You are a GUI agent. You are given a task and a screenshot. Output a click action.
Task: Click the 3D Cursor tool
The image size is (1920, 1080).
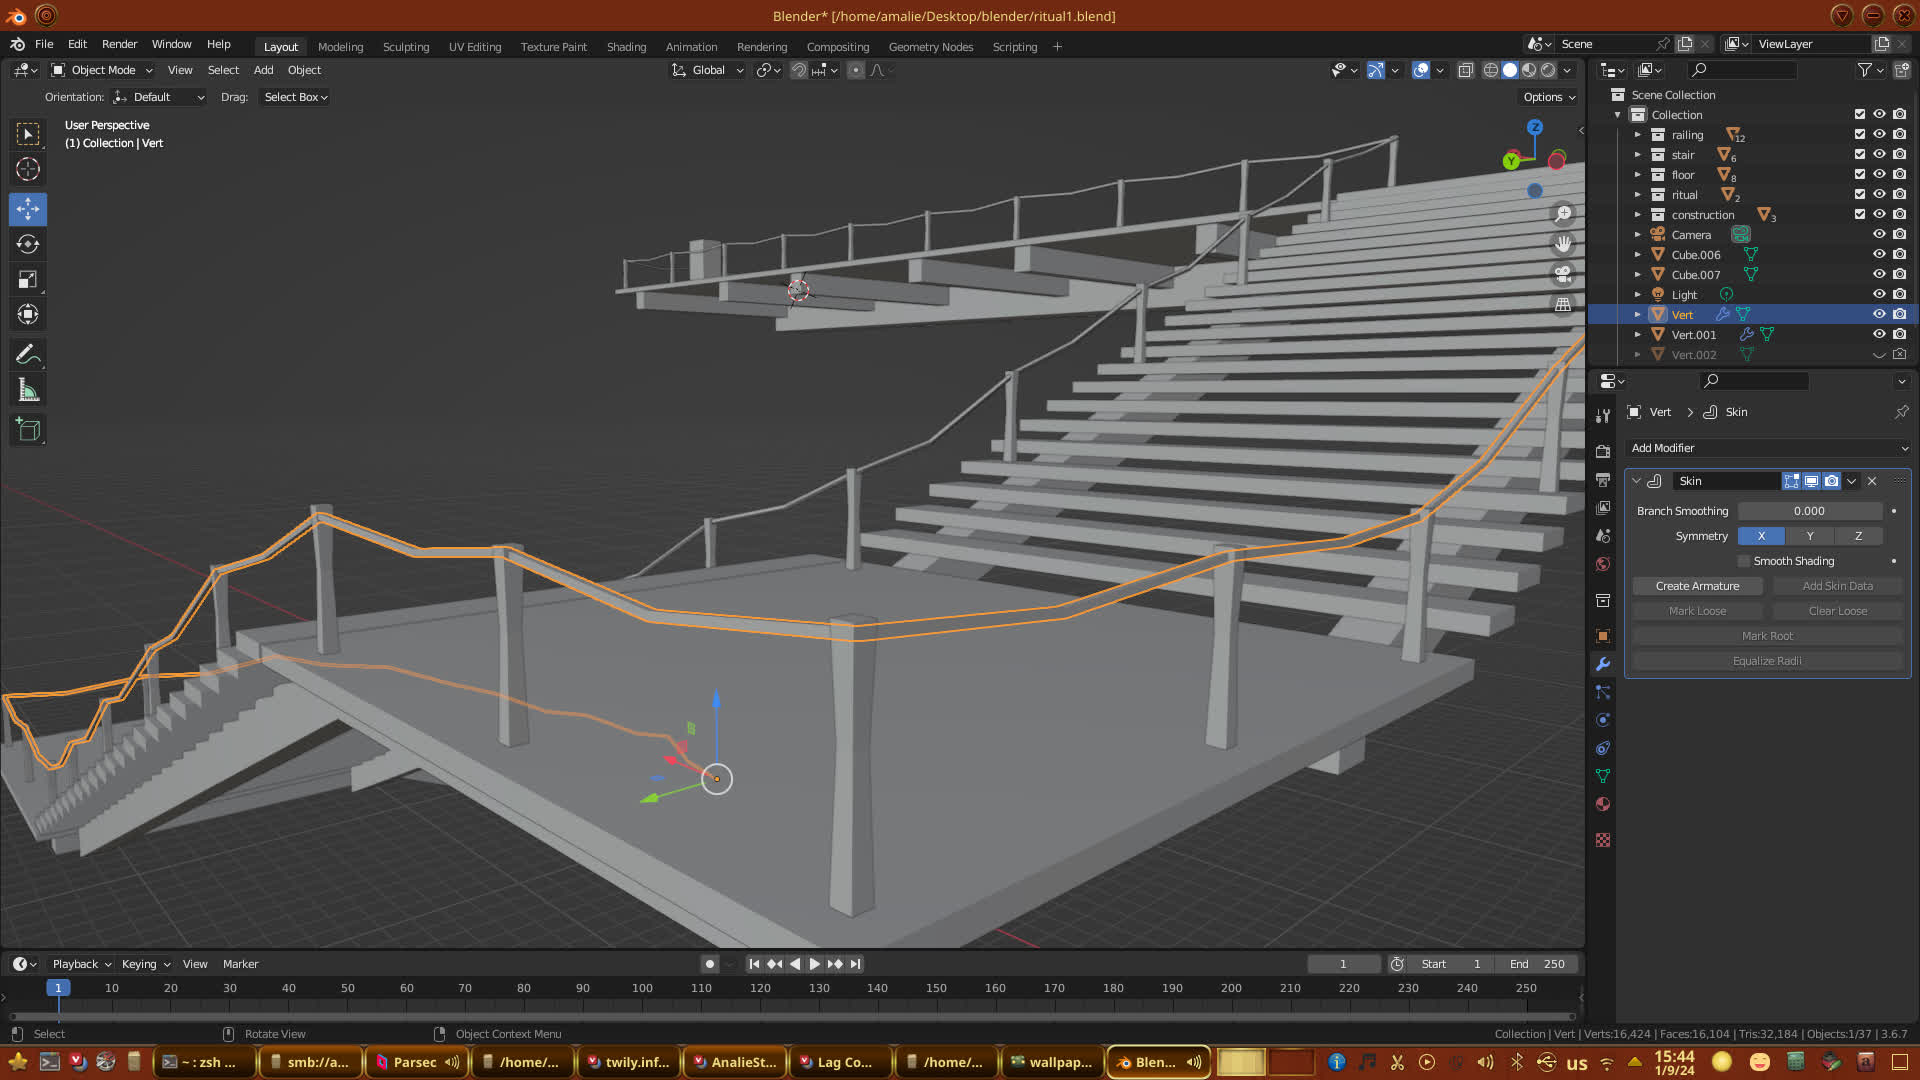pos(28,169)
